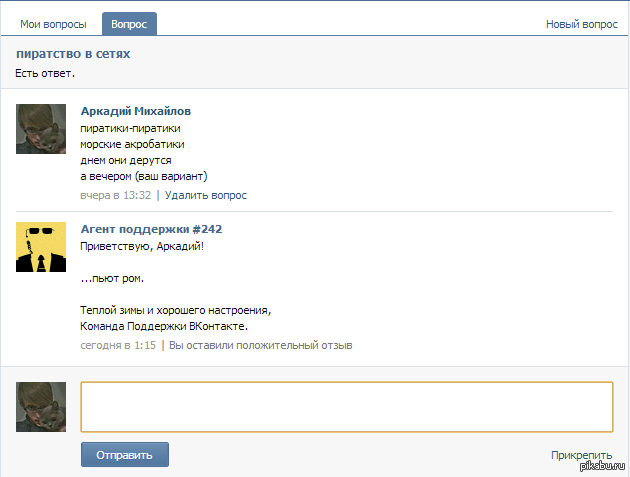Open the Мои вопросы tab

[x=51, y=24]
